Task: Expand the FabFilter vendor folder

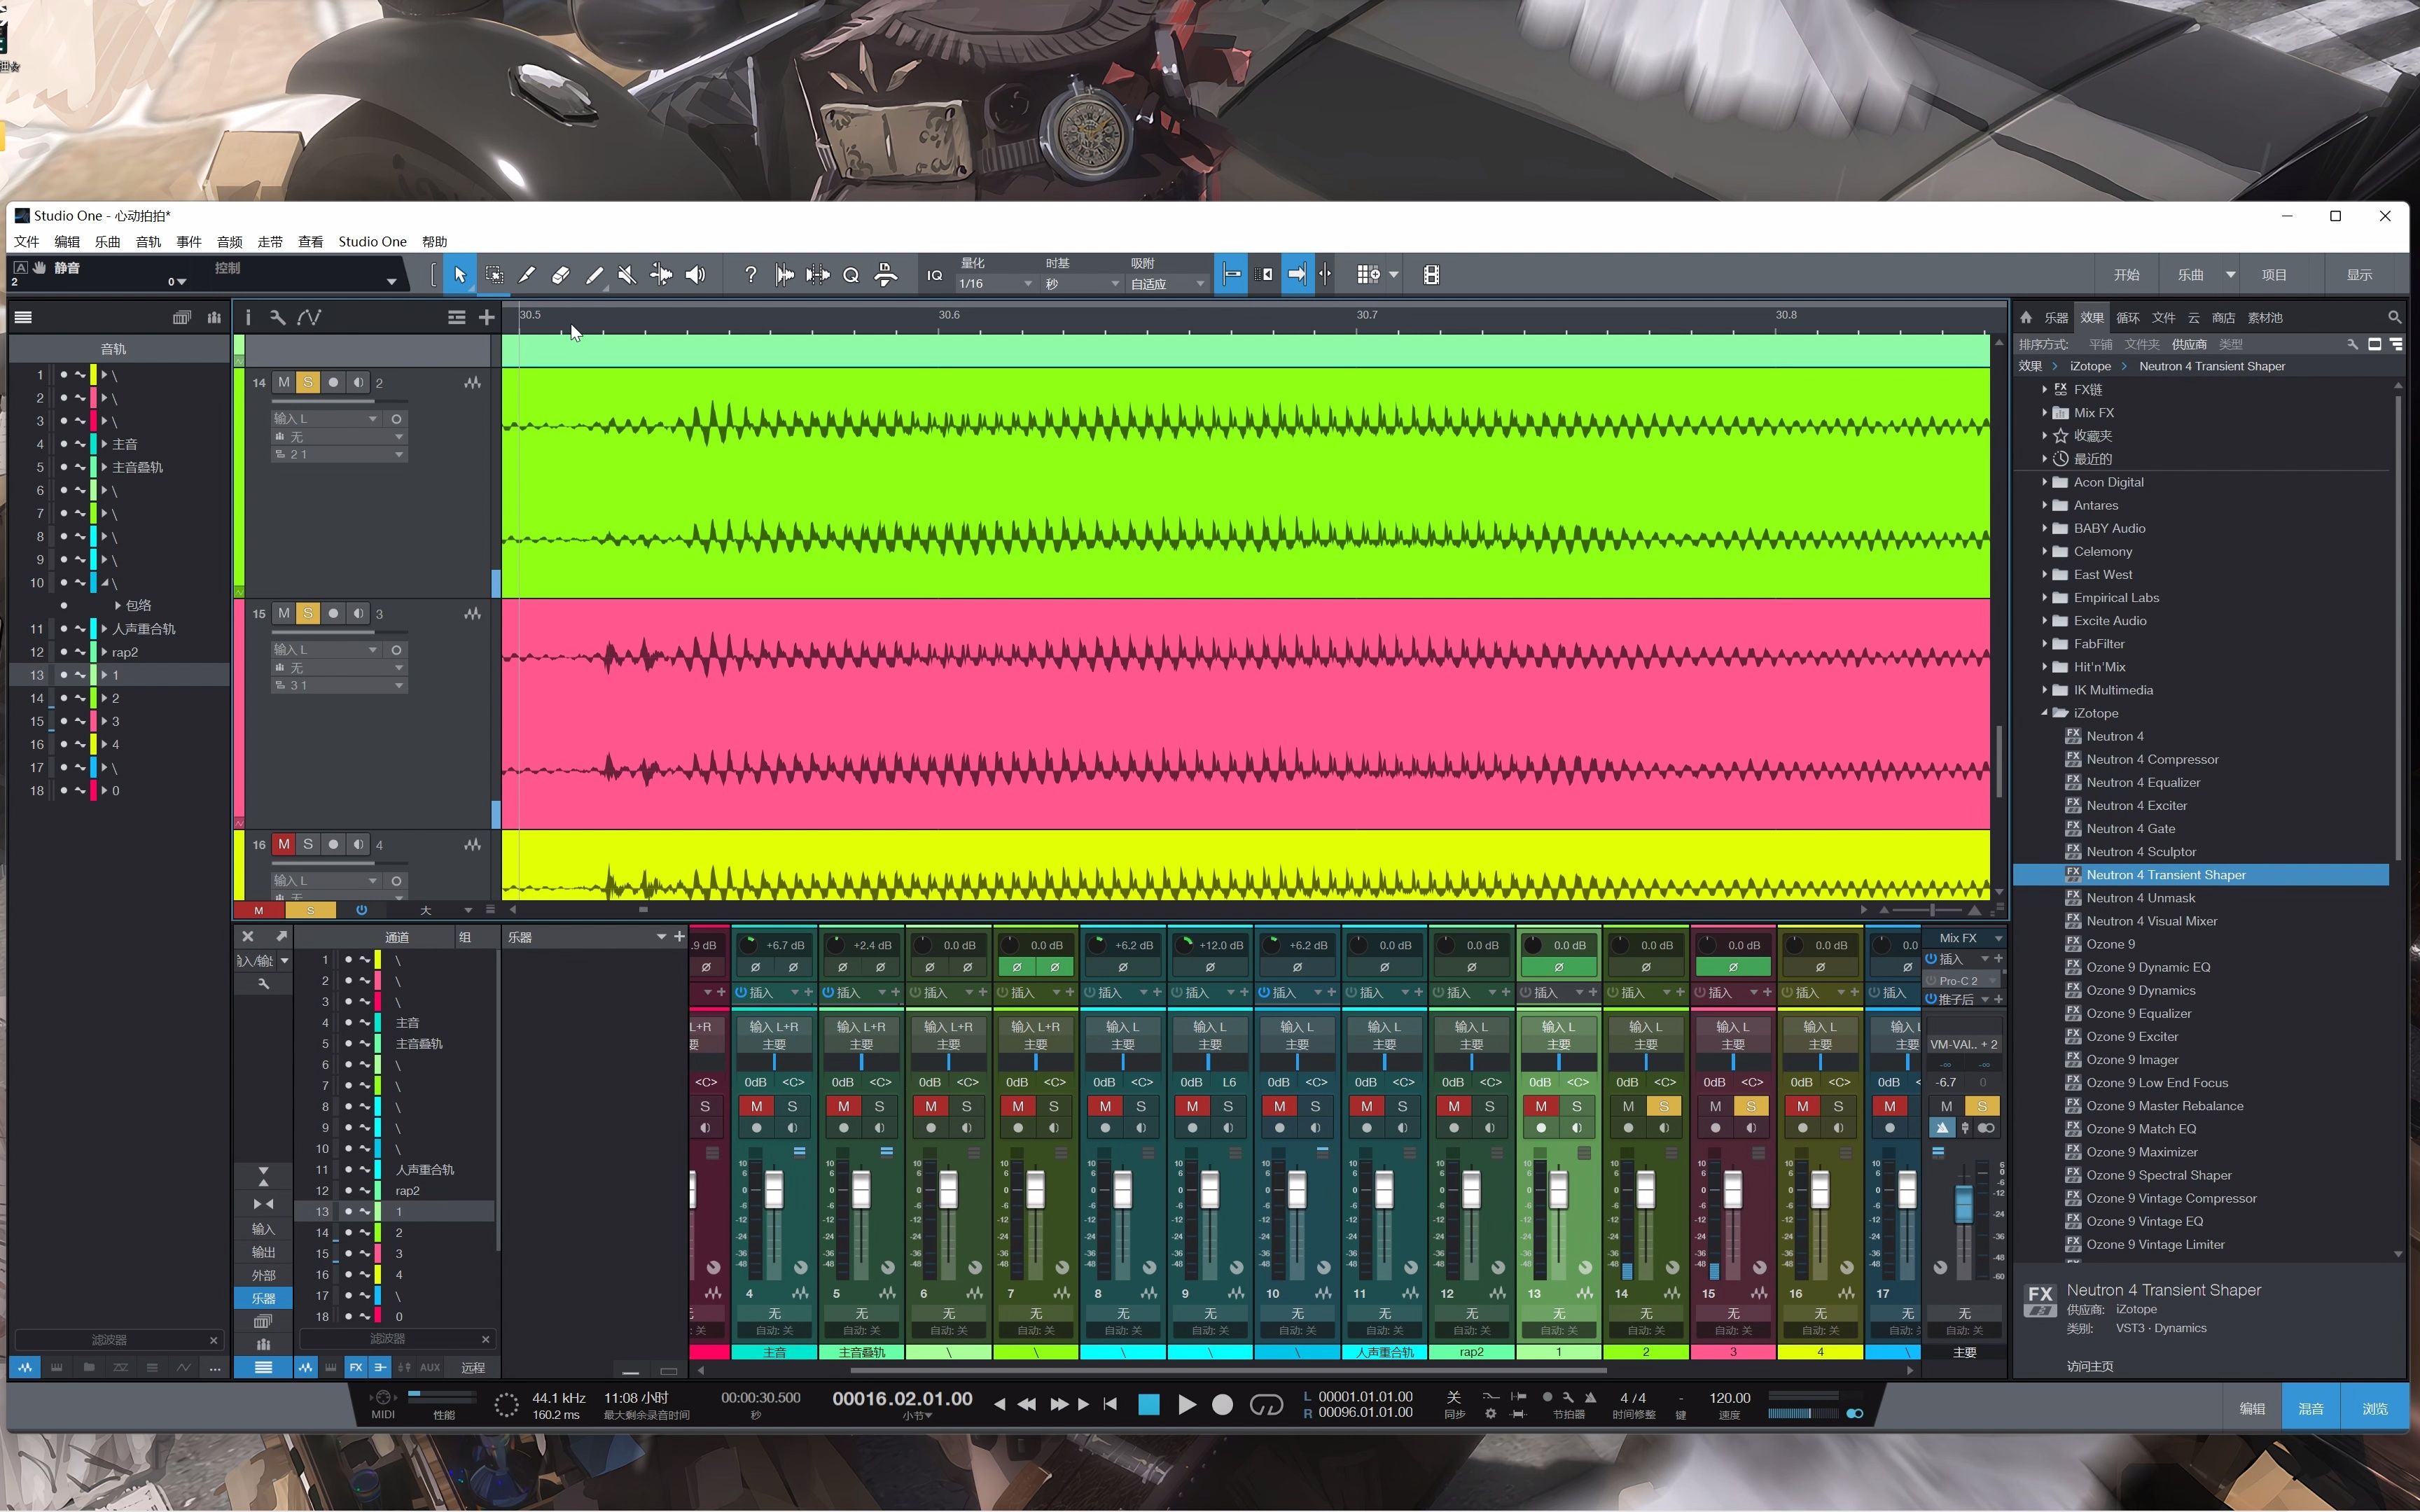Action: [x=2044, y=644]
